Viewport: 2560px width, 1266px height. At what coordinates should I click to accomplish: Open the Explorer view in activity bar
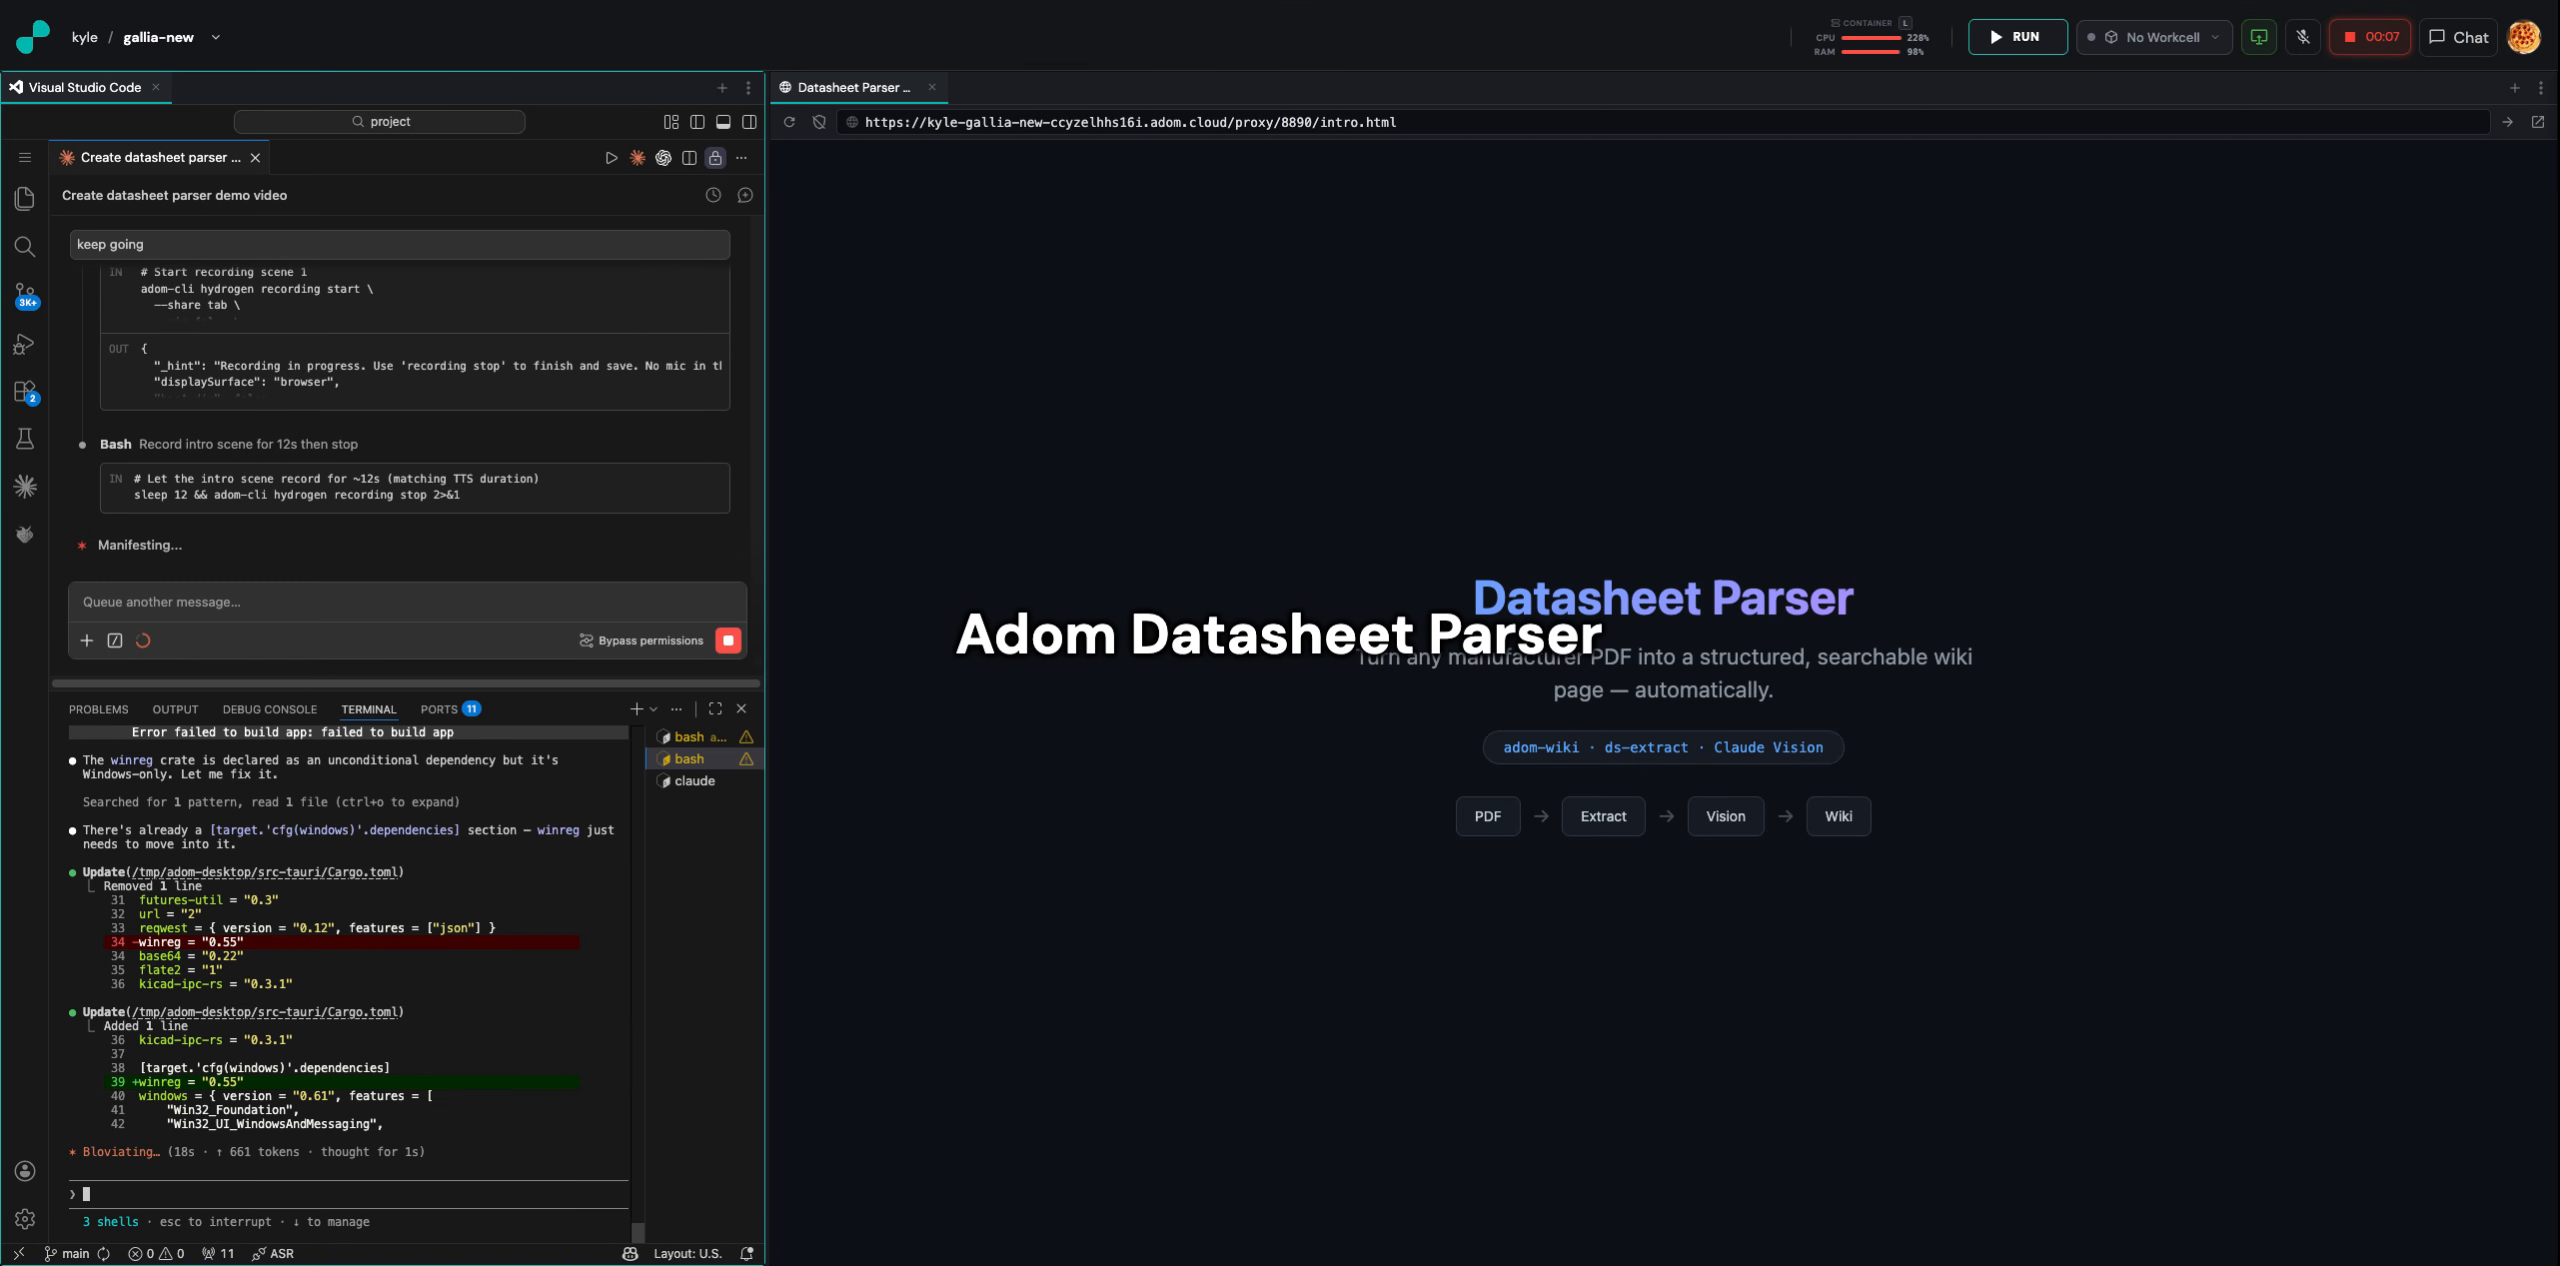coord(25,198)
